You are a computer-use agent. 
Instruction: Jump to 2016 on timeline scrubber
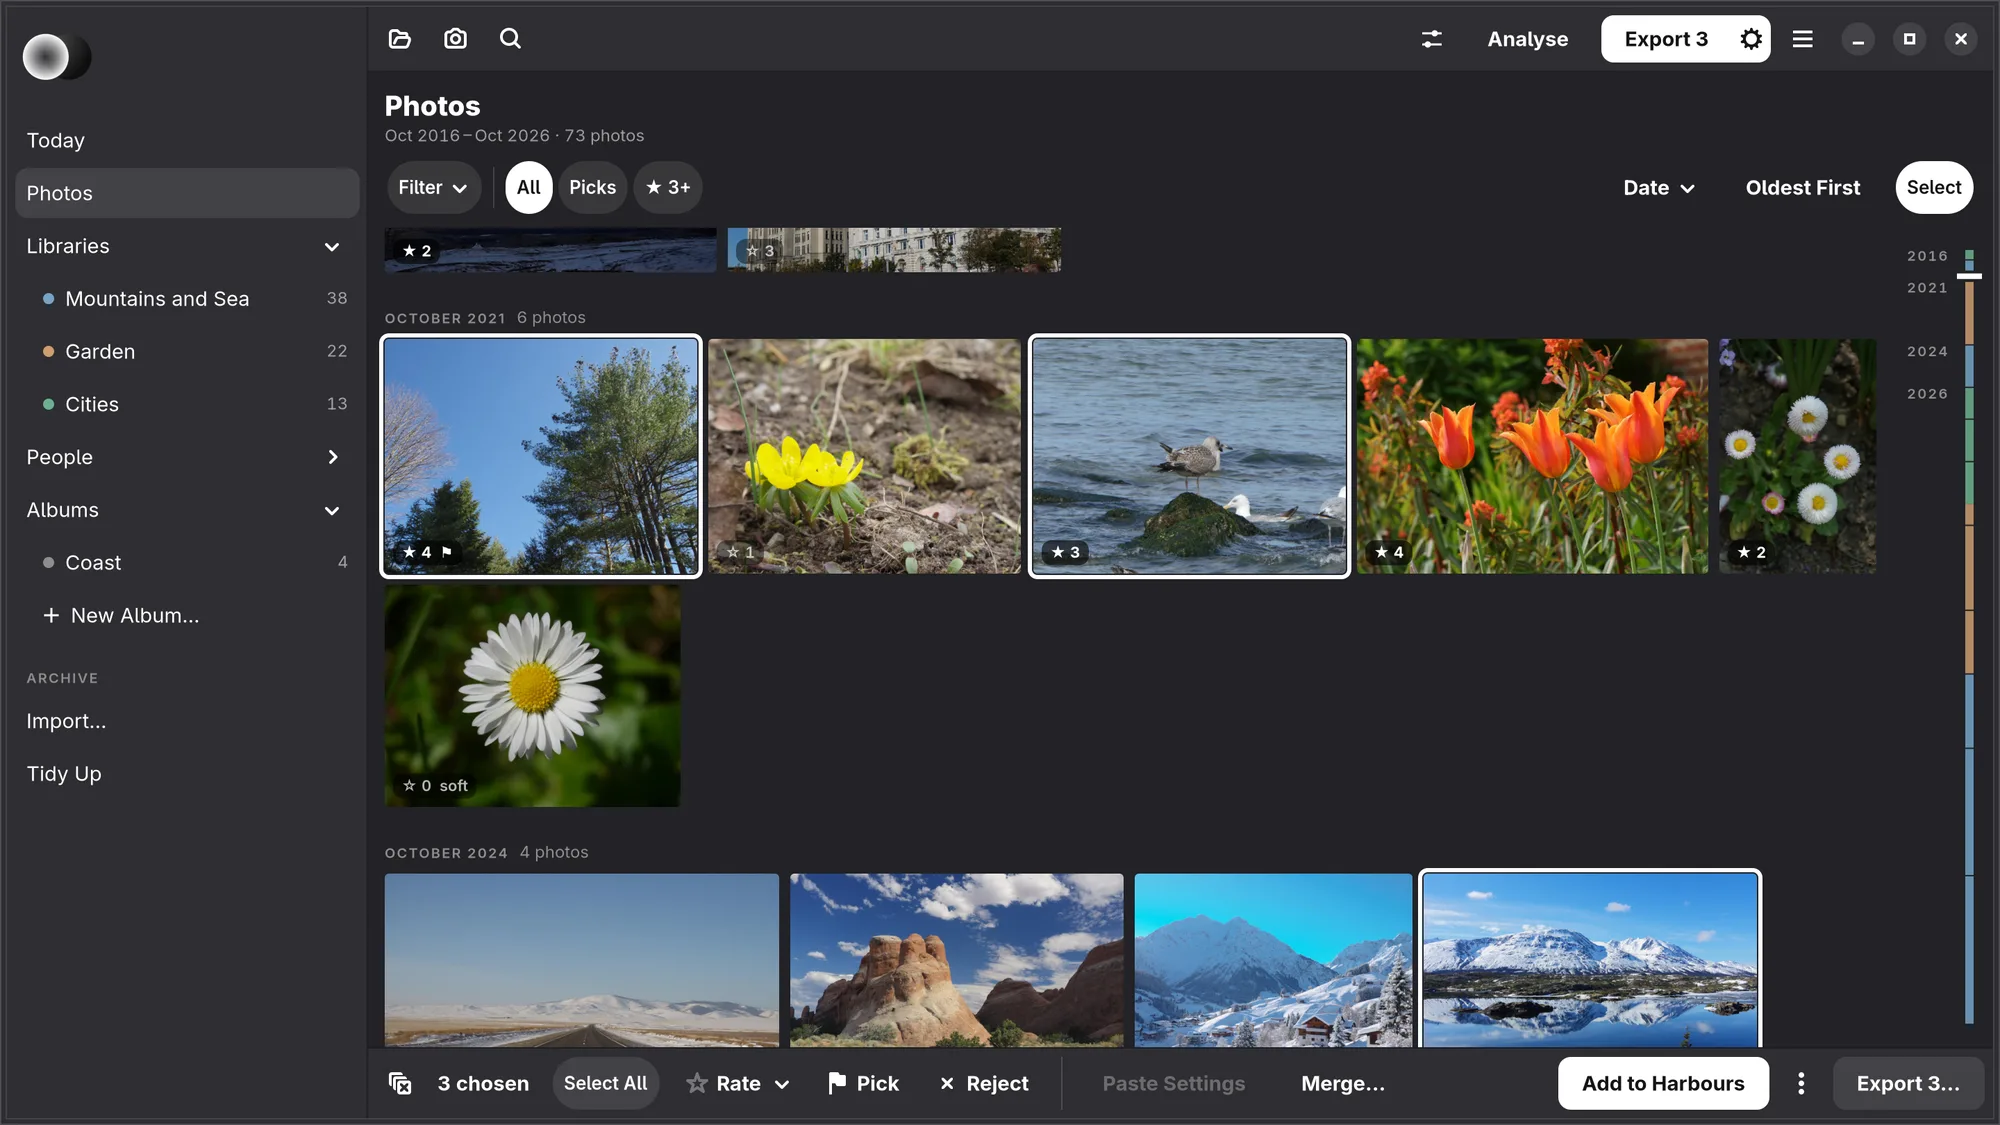click(1927, 256)
